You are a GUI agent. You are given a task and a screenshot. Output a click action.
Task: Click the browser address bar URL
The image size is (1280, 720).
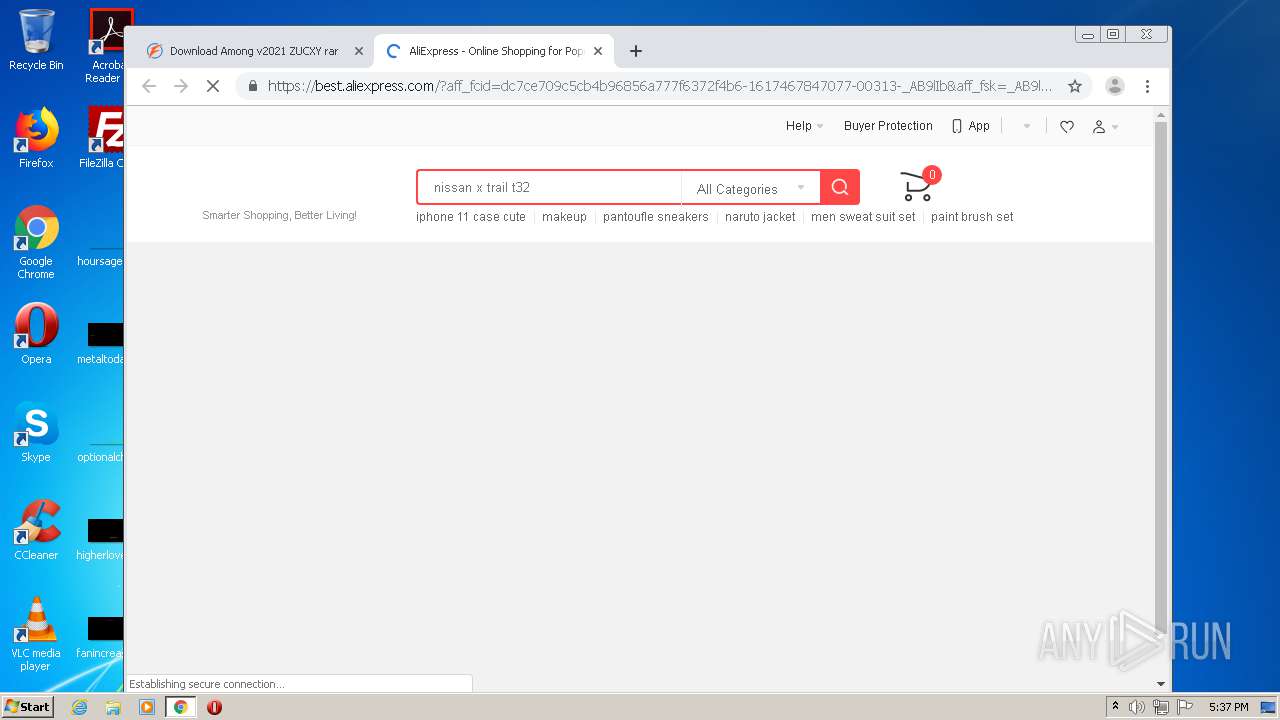point(660,86)
